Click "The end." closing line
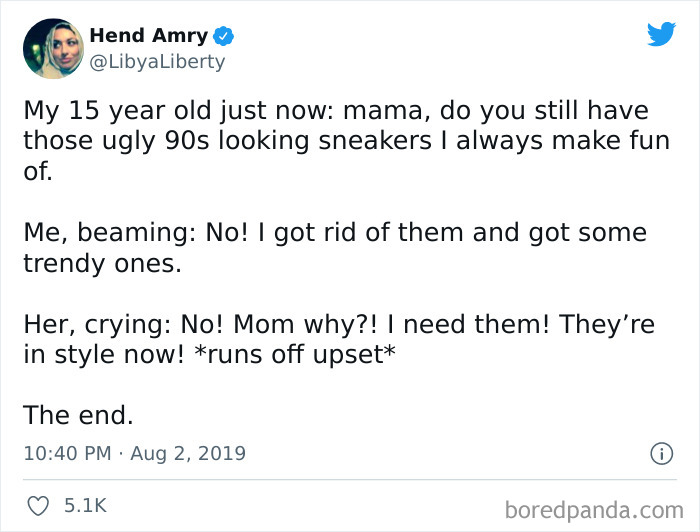The height and width of the screenshot is (532, 700). point(78,414)
